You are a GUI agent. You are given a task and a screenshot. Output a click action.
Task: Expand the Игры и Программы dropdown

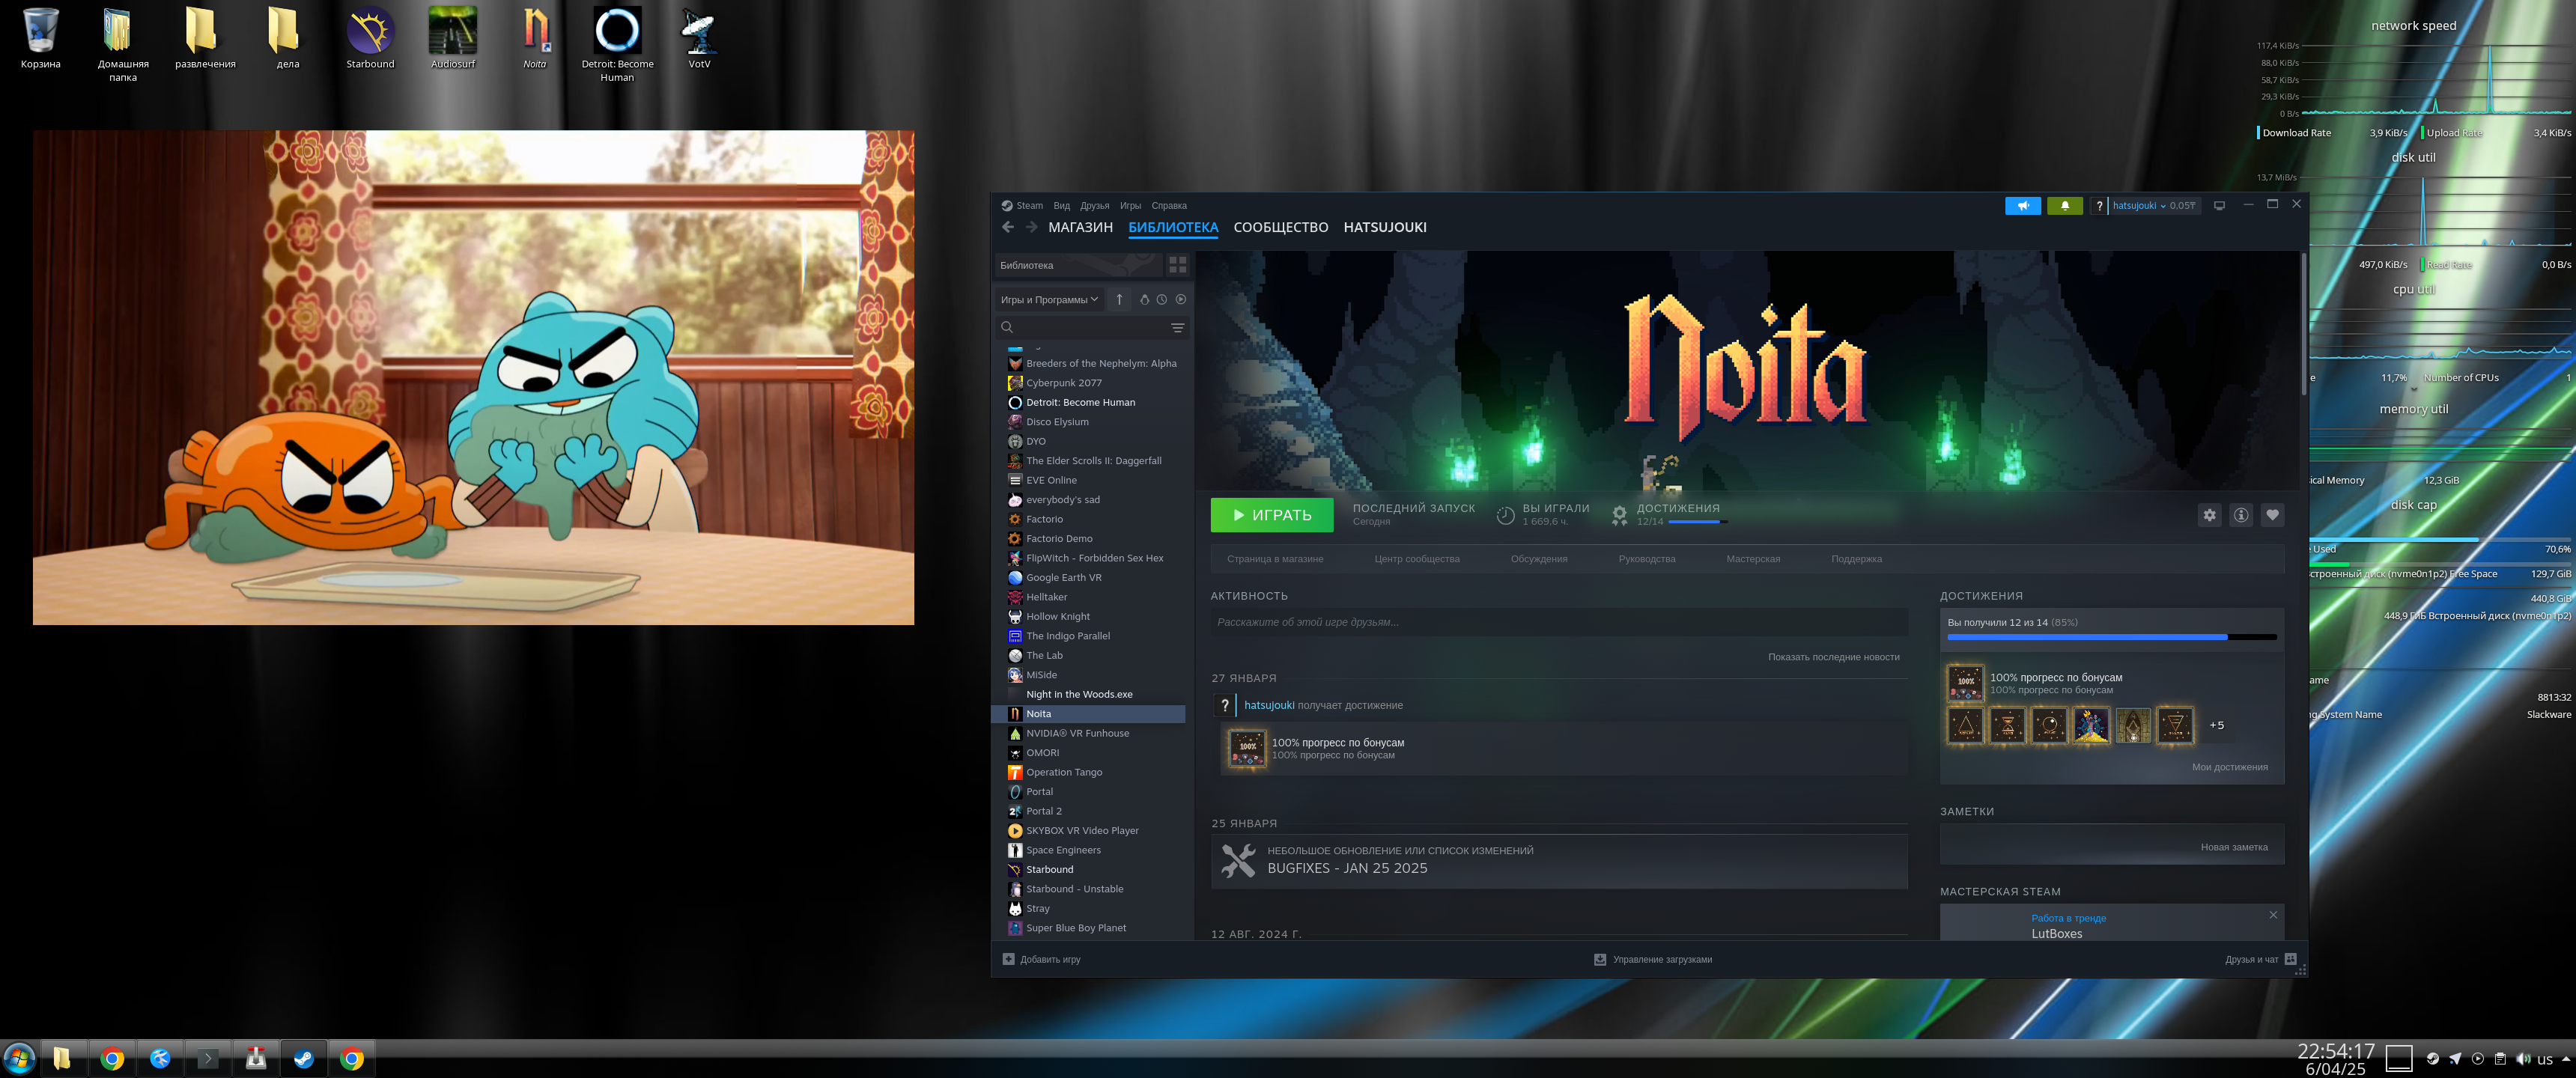click(1049, 299)
